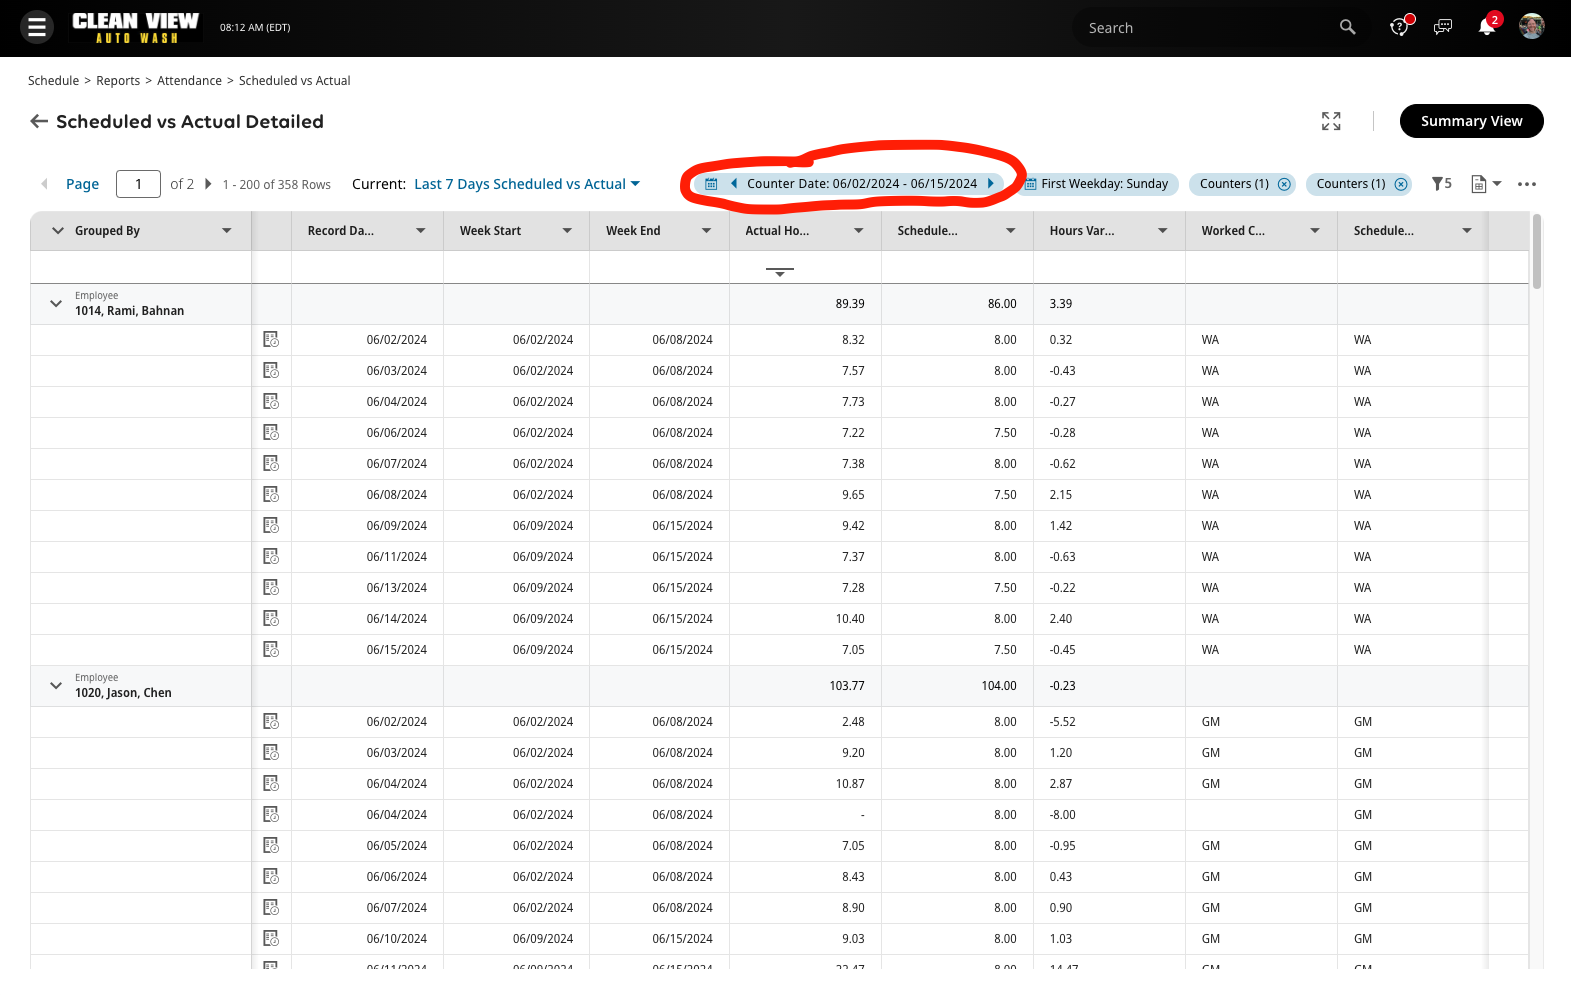Image resolution: width=1571 pixels, height=995 pixels.
Task: Click the search magnifier icon
Action: pyautogui.click(x=1347, y=27)
